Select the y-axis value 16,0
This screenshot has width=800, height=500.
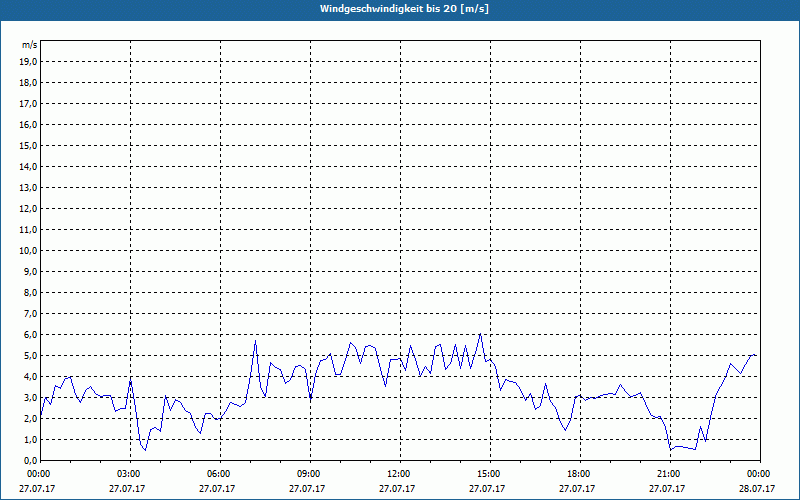click(28, 124)
